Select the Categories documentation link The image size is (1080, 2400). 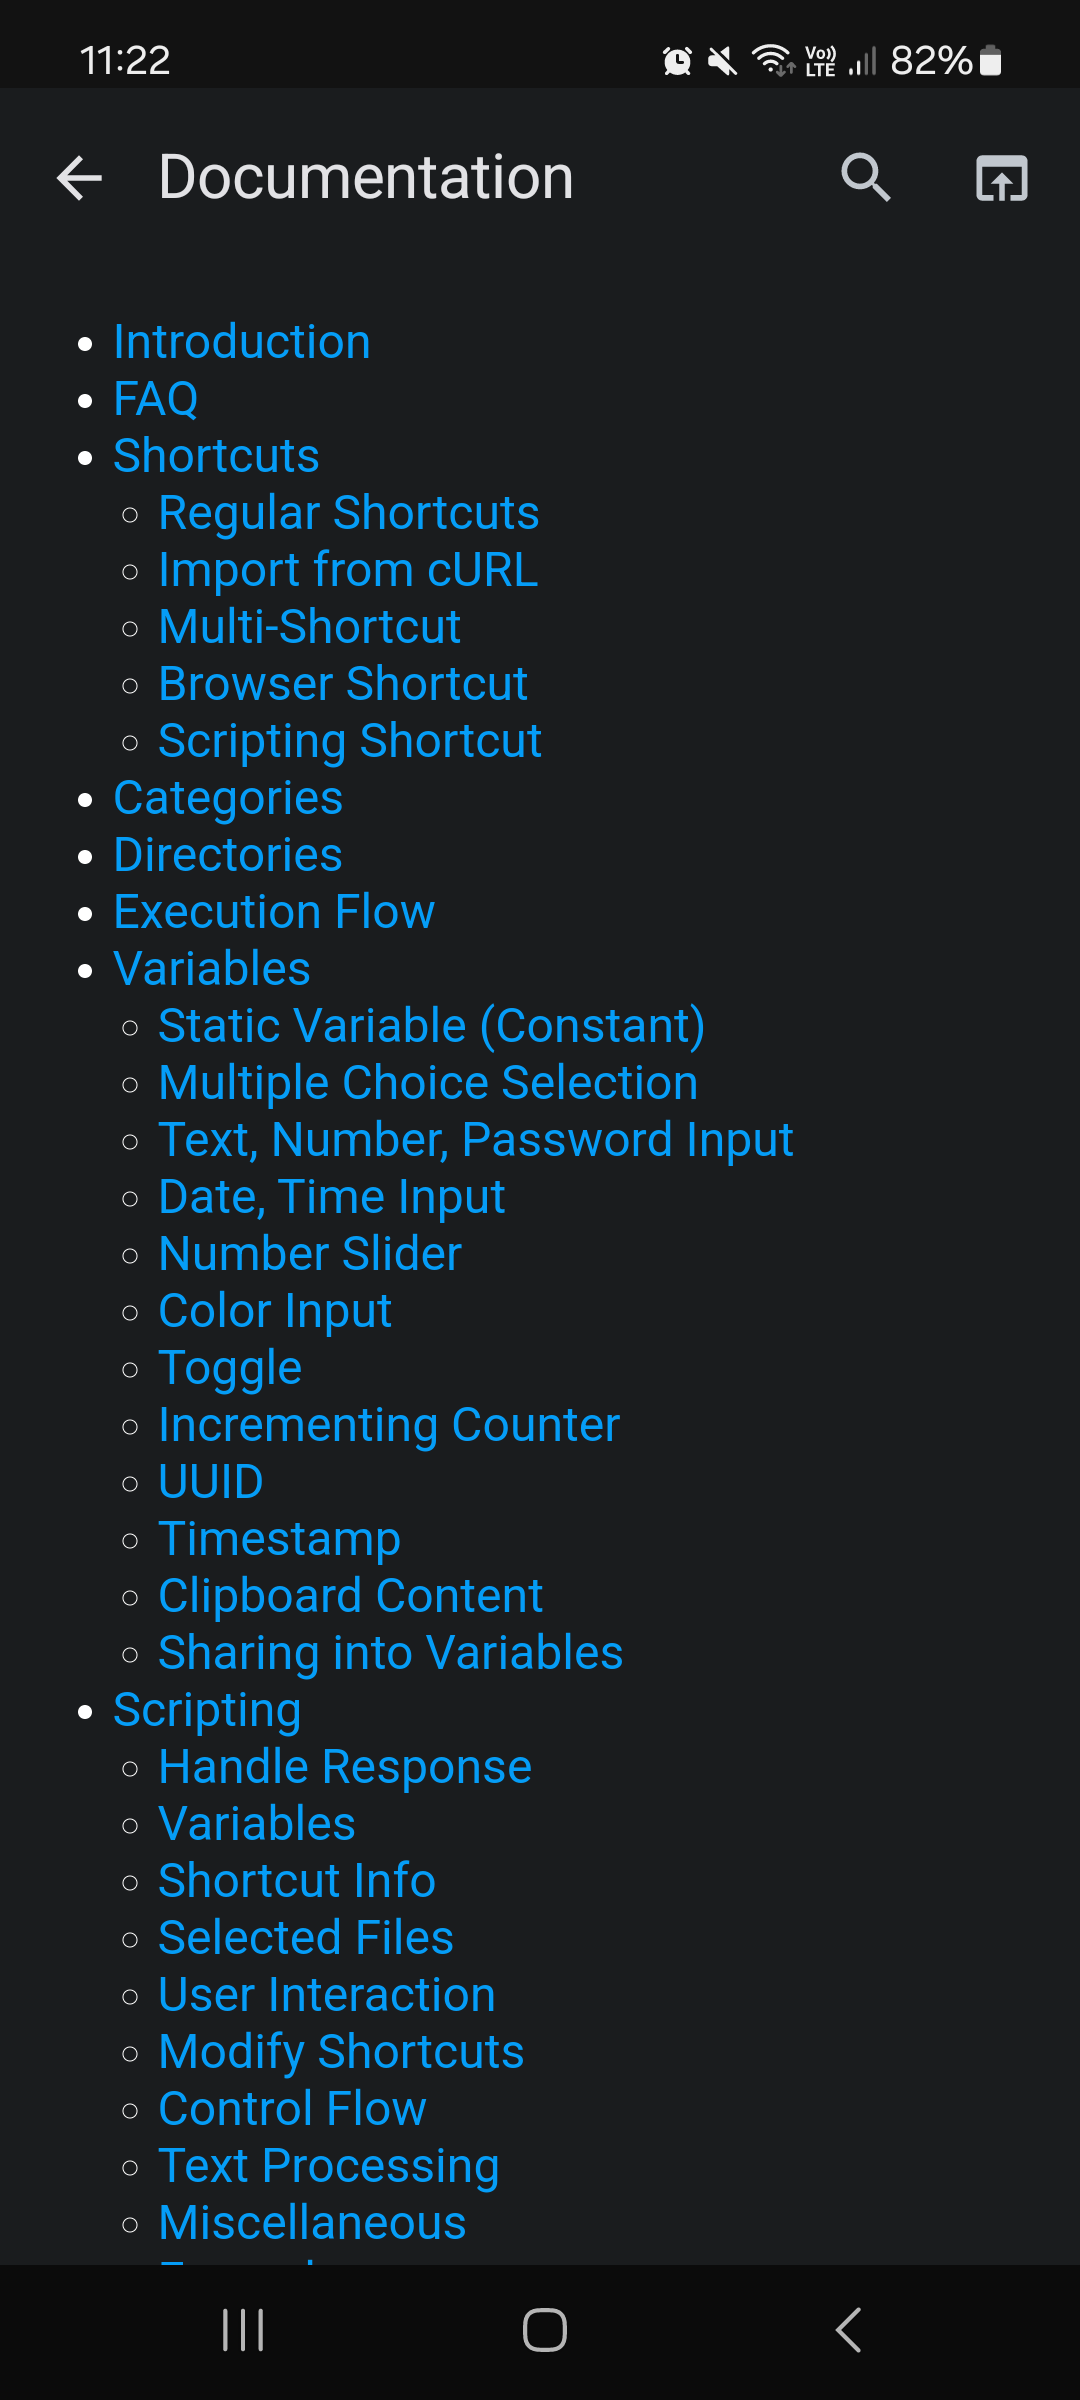coord(228,798)
